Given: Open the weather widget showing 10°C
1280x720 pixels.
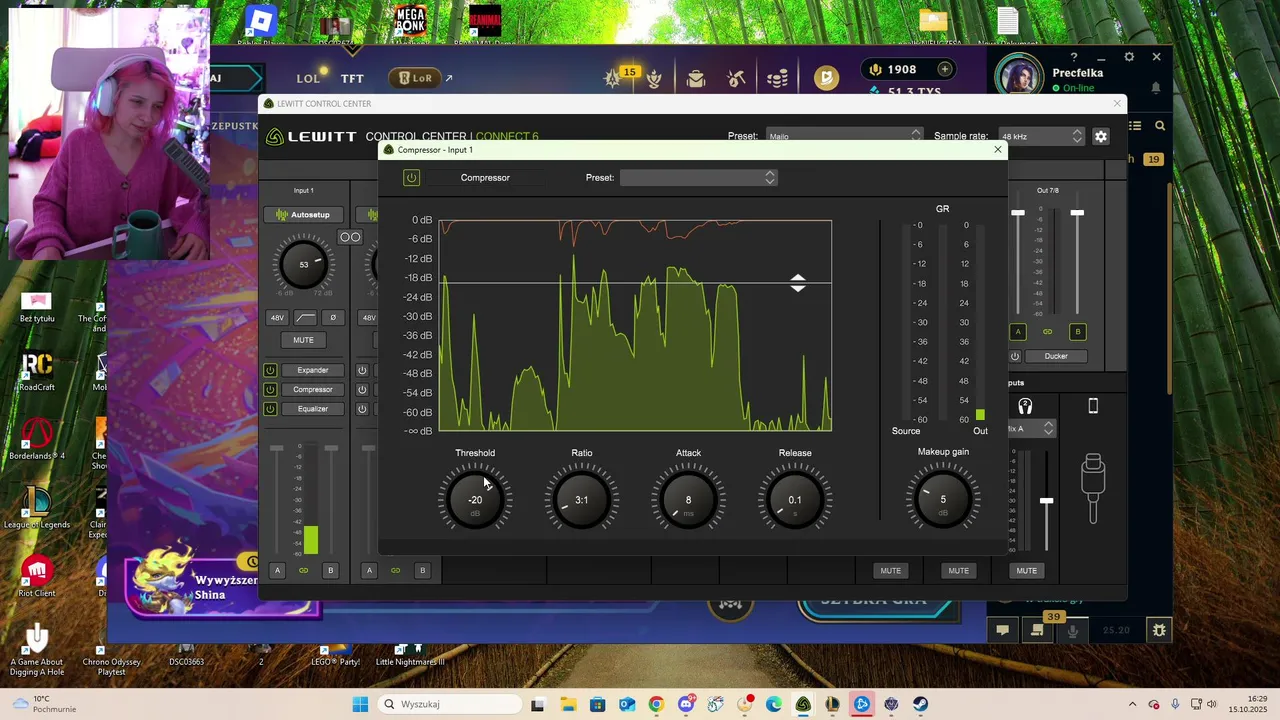Looking at the screenshot, I should 44,704.
